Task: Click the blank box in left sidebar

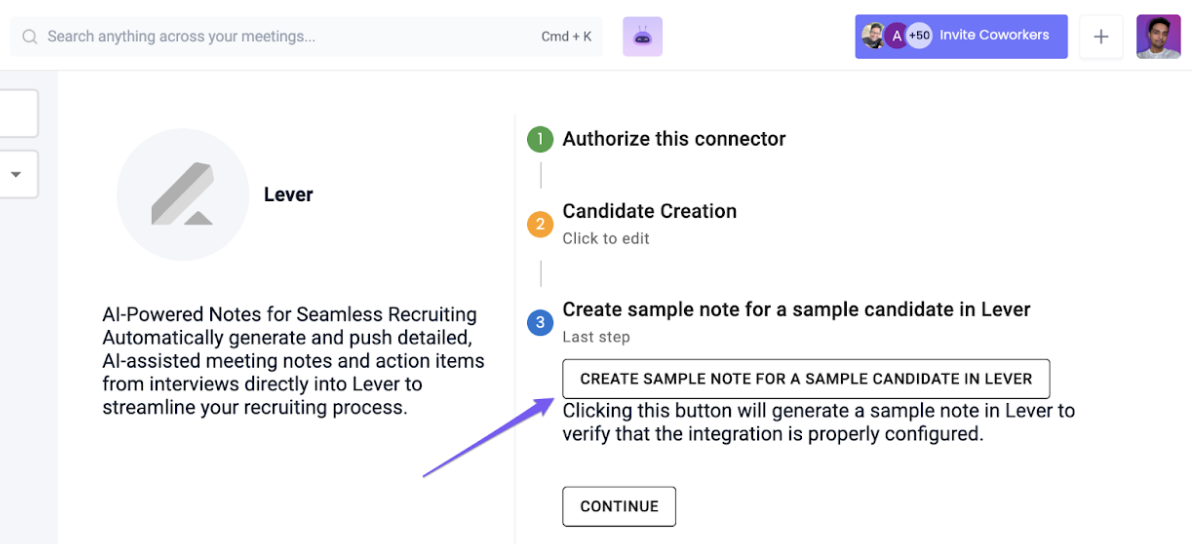Action: (x=18, y=114)
